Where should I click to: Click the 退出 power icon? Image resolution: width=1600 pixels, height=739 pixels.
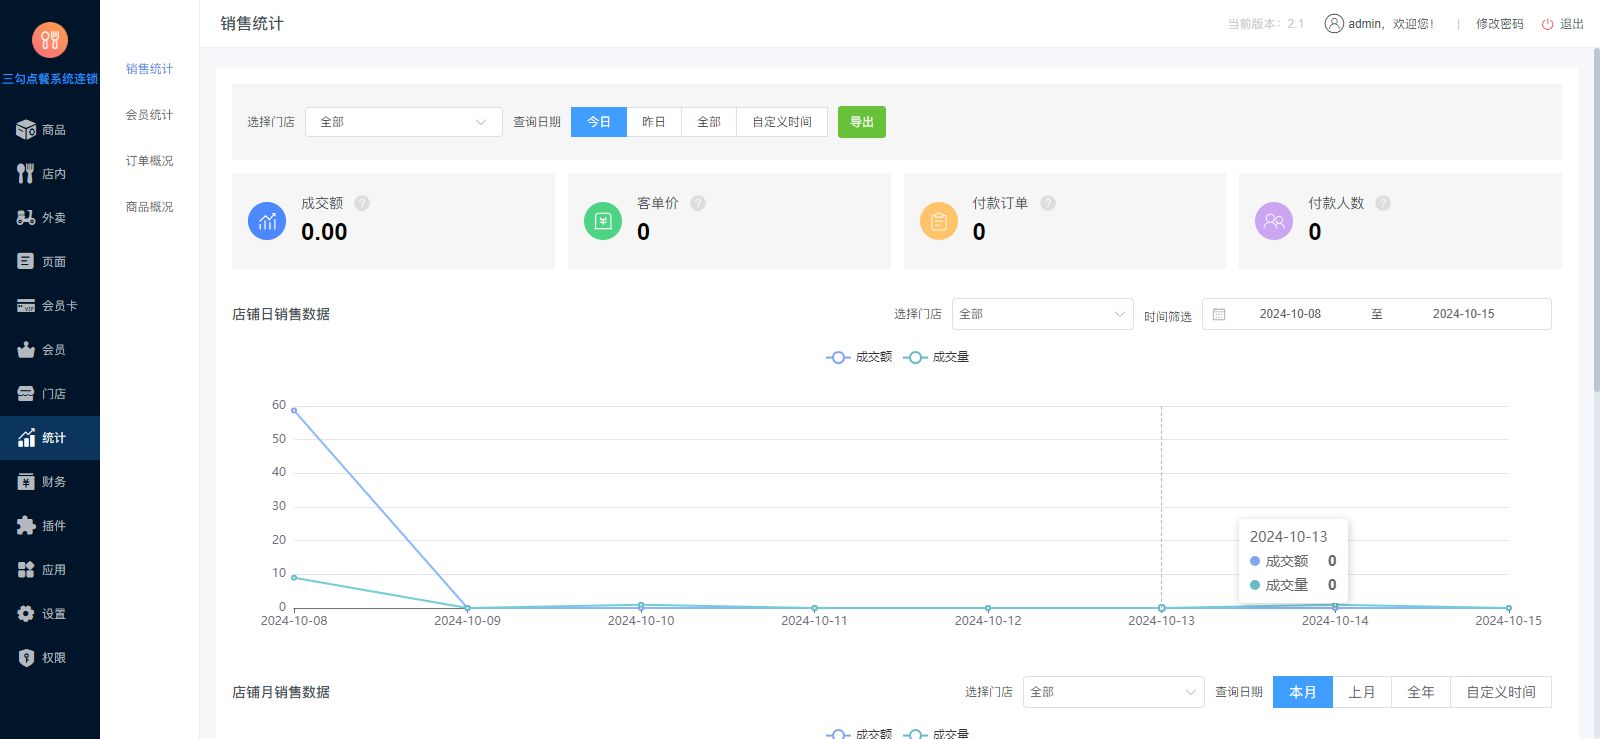[1548, 24]
